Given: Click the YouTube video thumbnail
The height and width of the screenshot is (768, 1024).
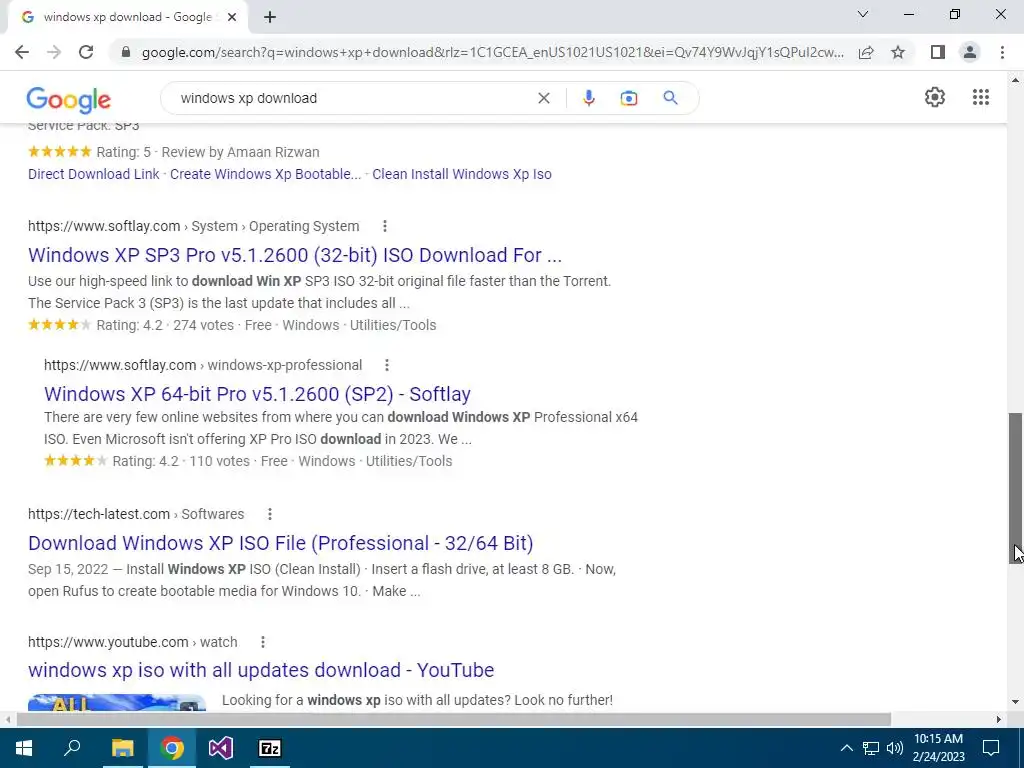Looking at the screenshot, I should tap(117, 702).
